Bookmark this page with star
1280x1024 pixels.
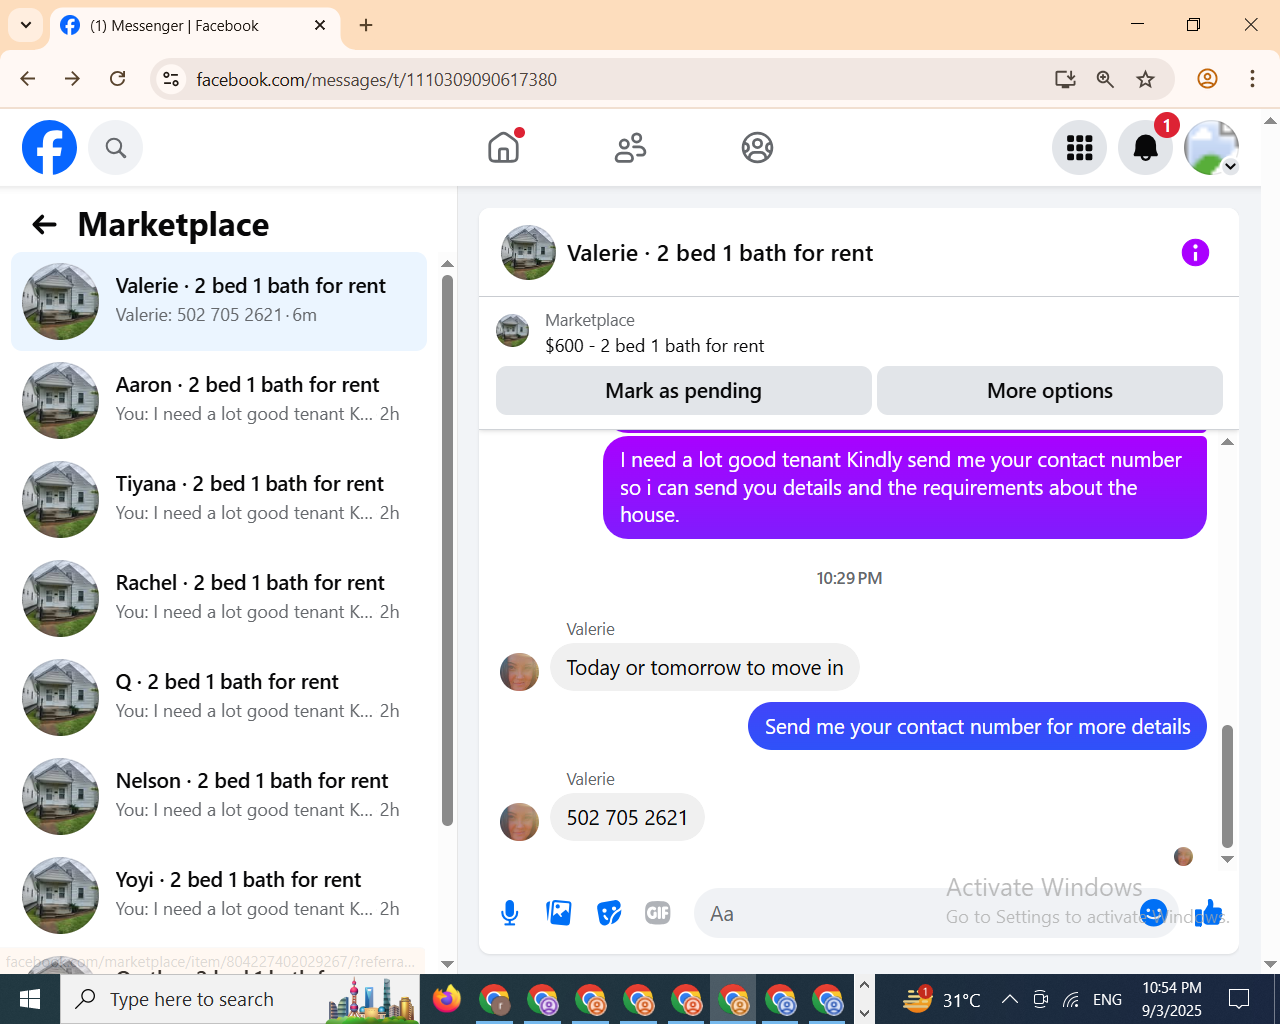pyautogui.click(x=1146, y=79)
